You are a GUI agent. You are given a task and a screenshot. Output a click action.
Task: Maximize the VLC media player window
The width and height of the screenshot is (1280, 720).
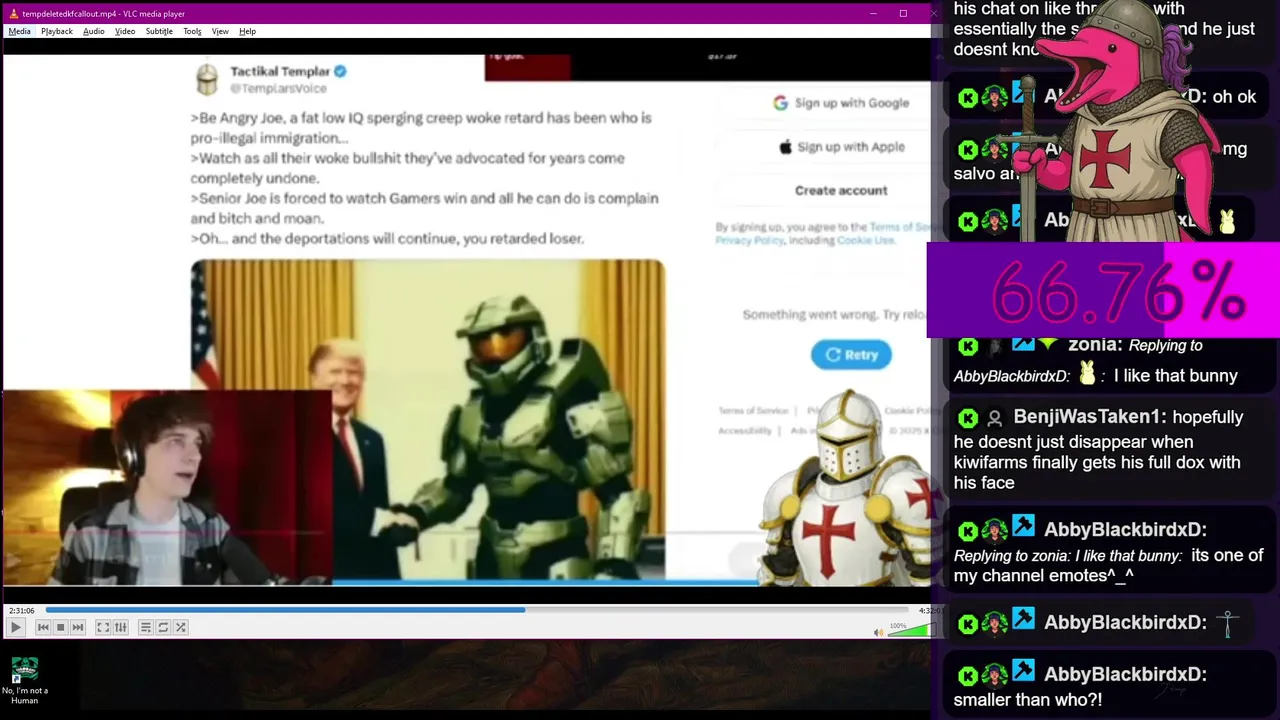903,14
